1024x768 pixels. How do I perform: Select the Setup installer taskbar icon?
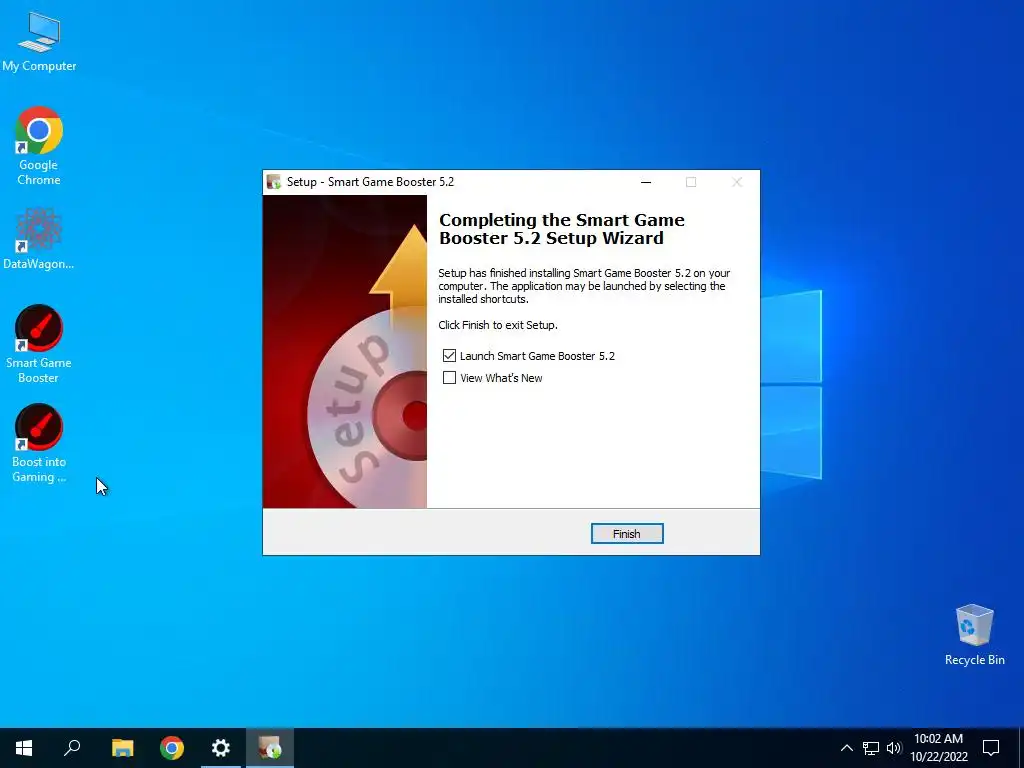pos(270,748)
